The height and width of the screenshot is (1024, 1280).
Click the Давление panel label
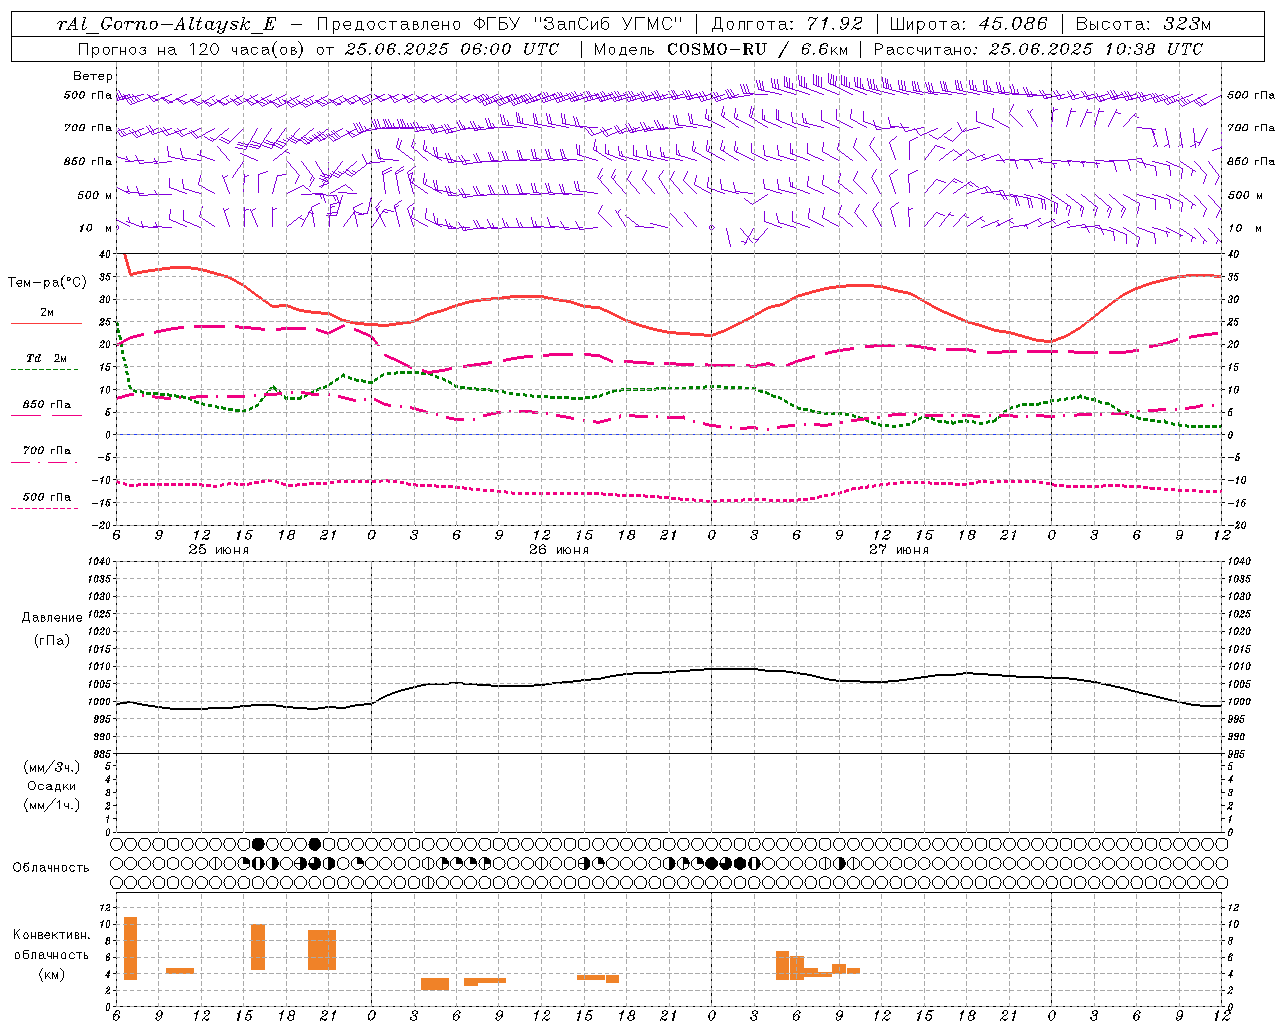tap(52, 618)
